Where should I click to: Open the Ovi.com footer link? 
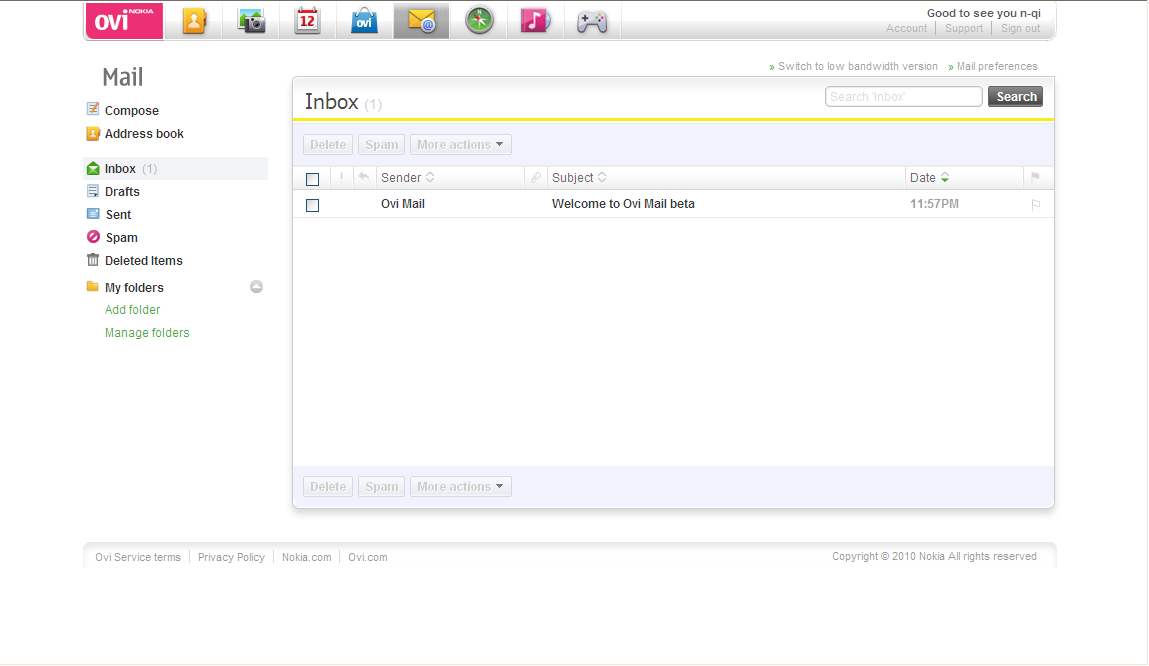[x=368, y=557]
